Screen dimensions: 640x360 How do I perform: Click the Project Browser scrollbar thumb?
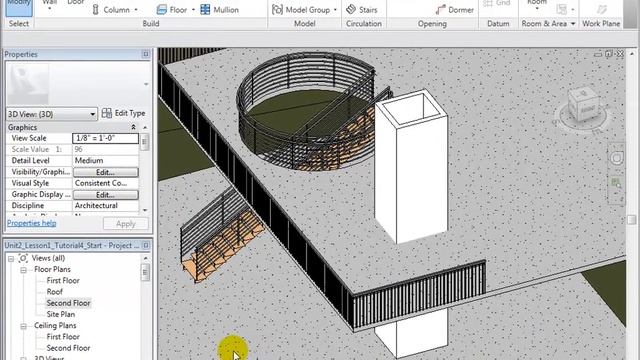coord(145,272)
